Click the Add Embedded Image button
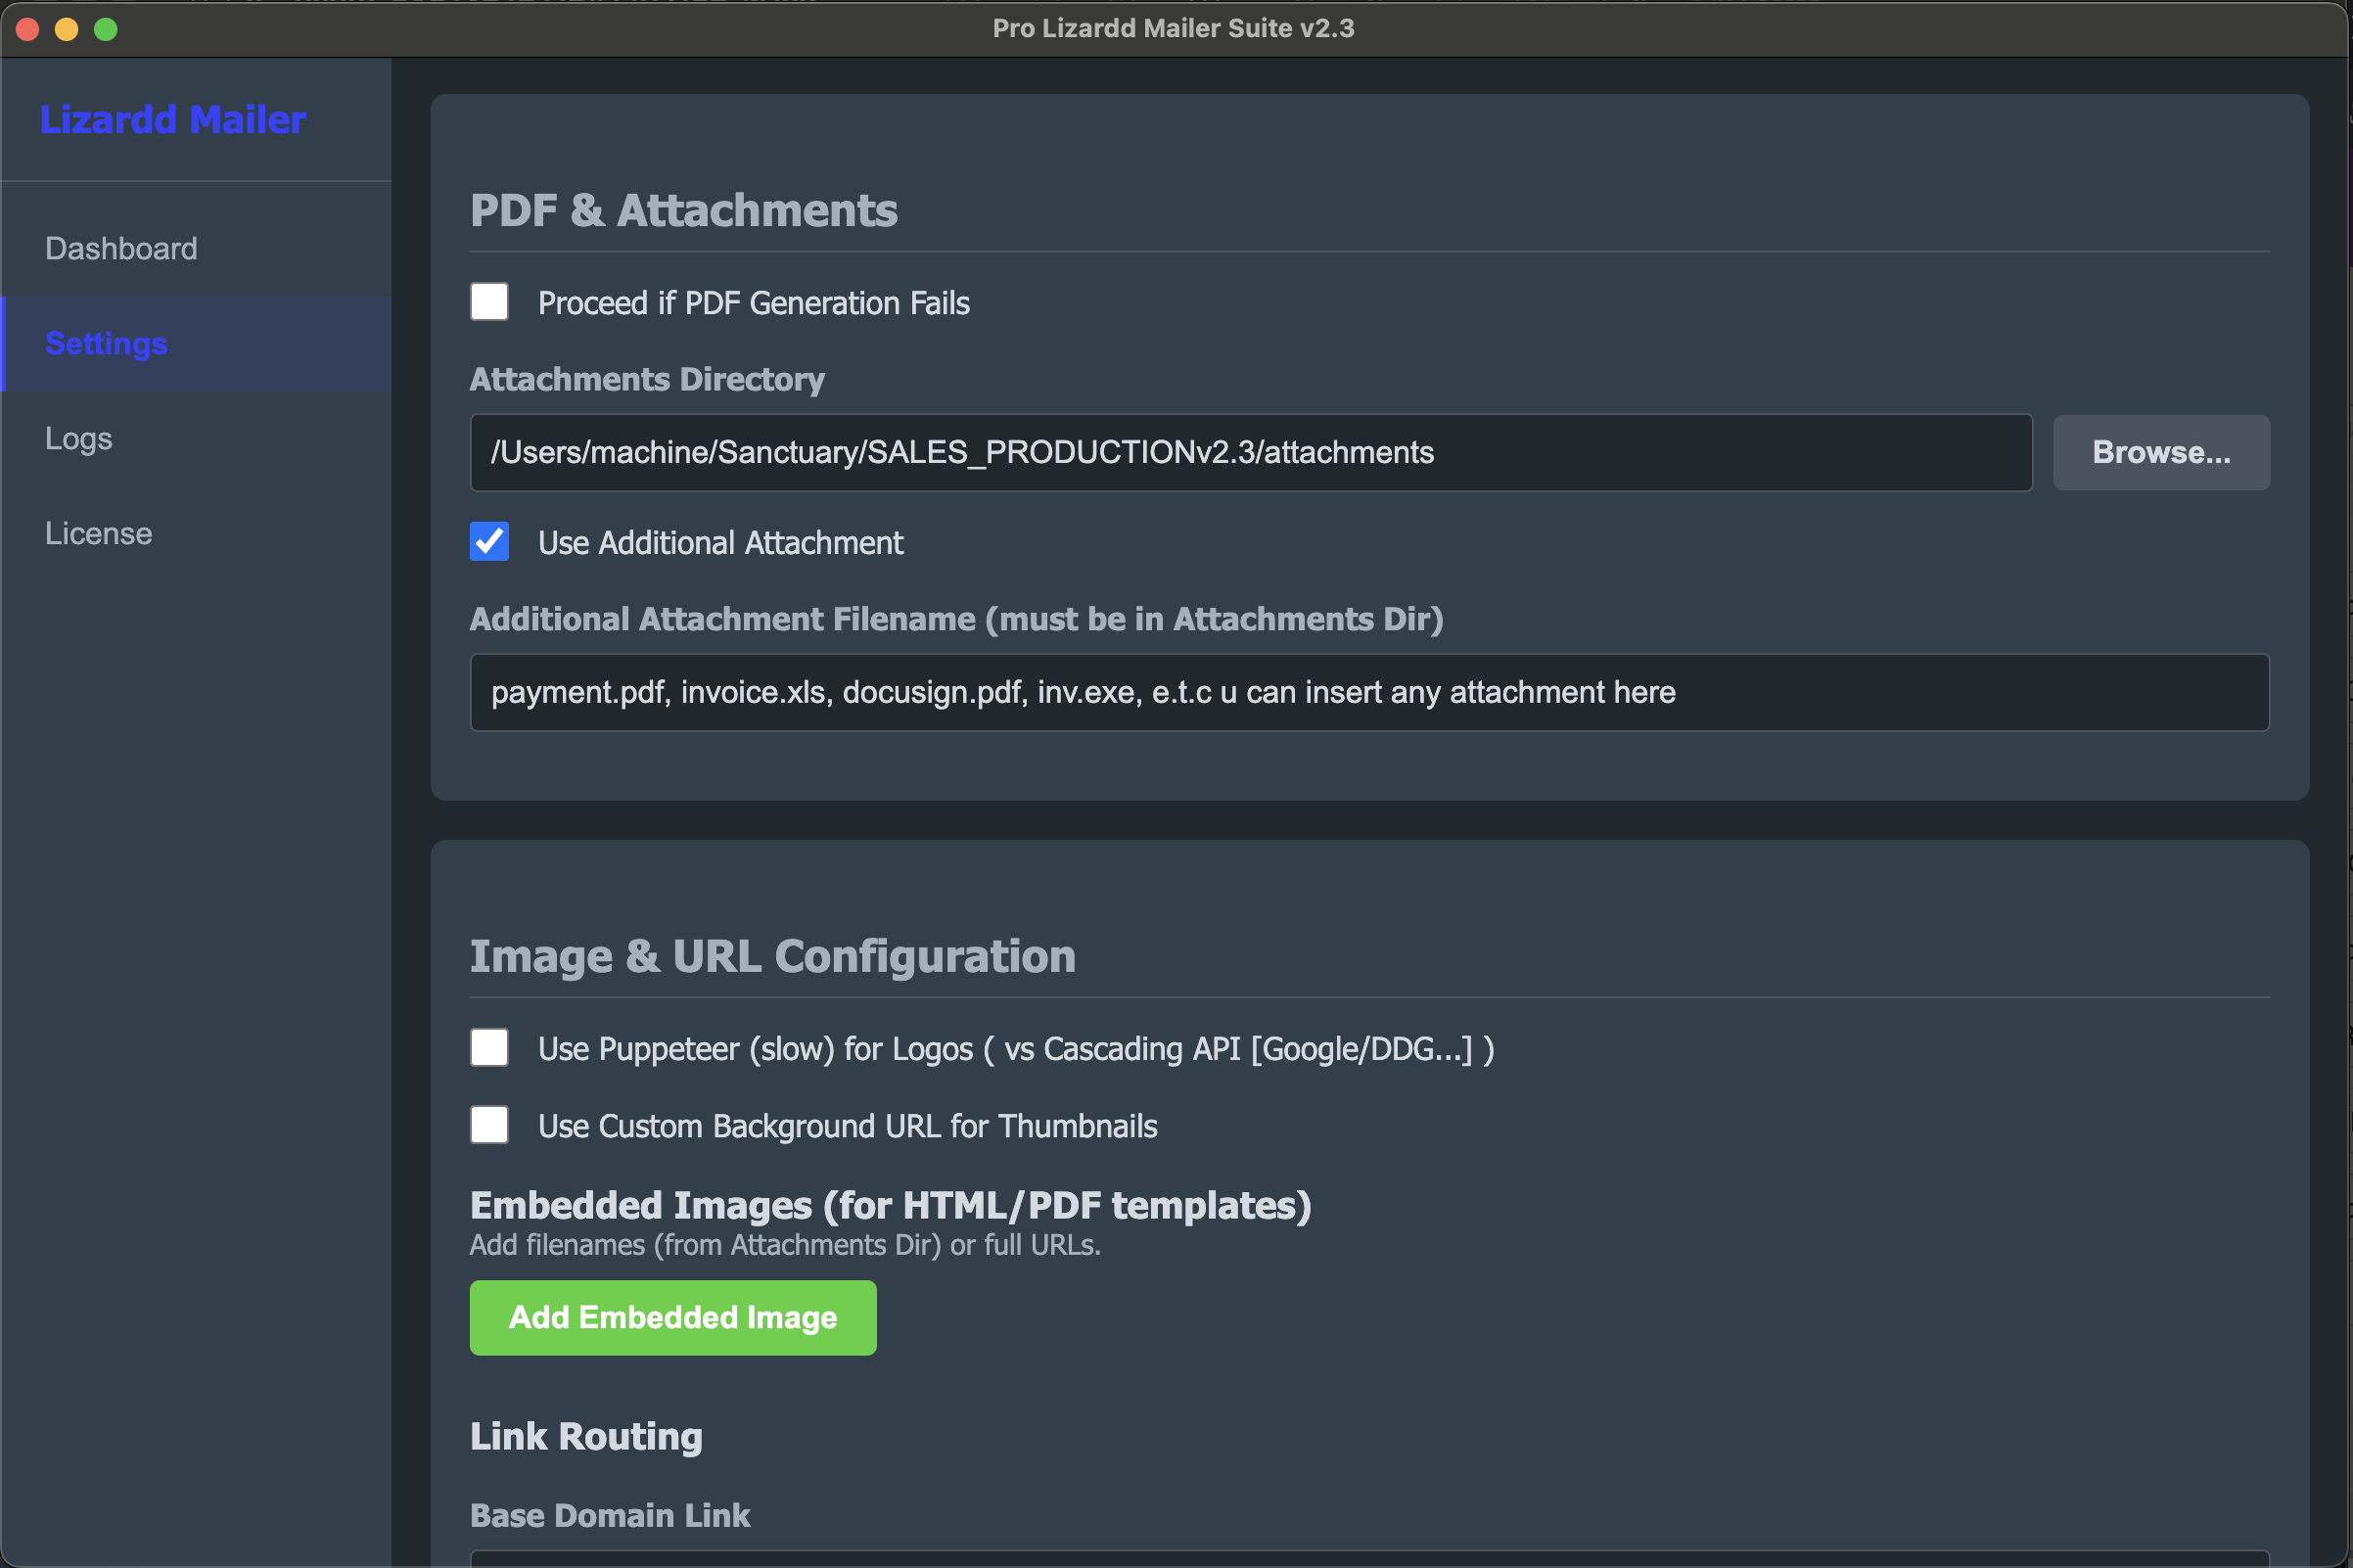2353x1568 pixels. (x=672, y=1317)
